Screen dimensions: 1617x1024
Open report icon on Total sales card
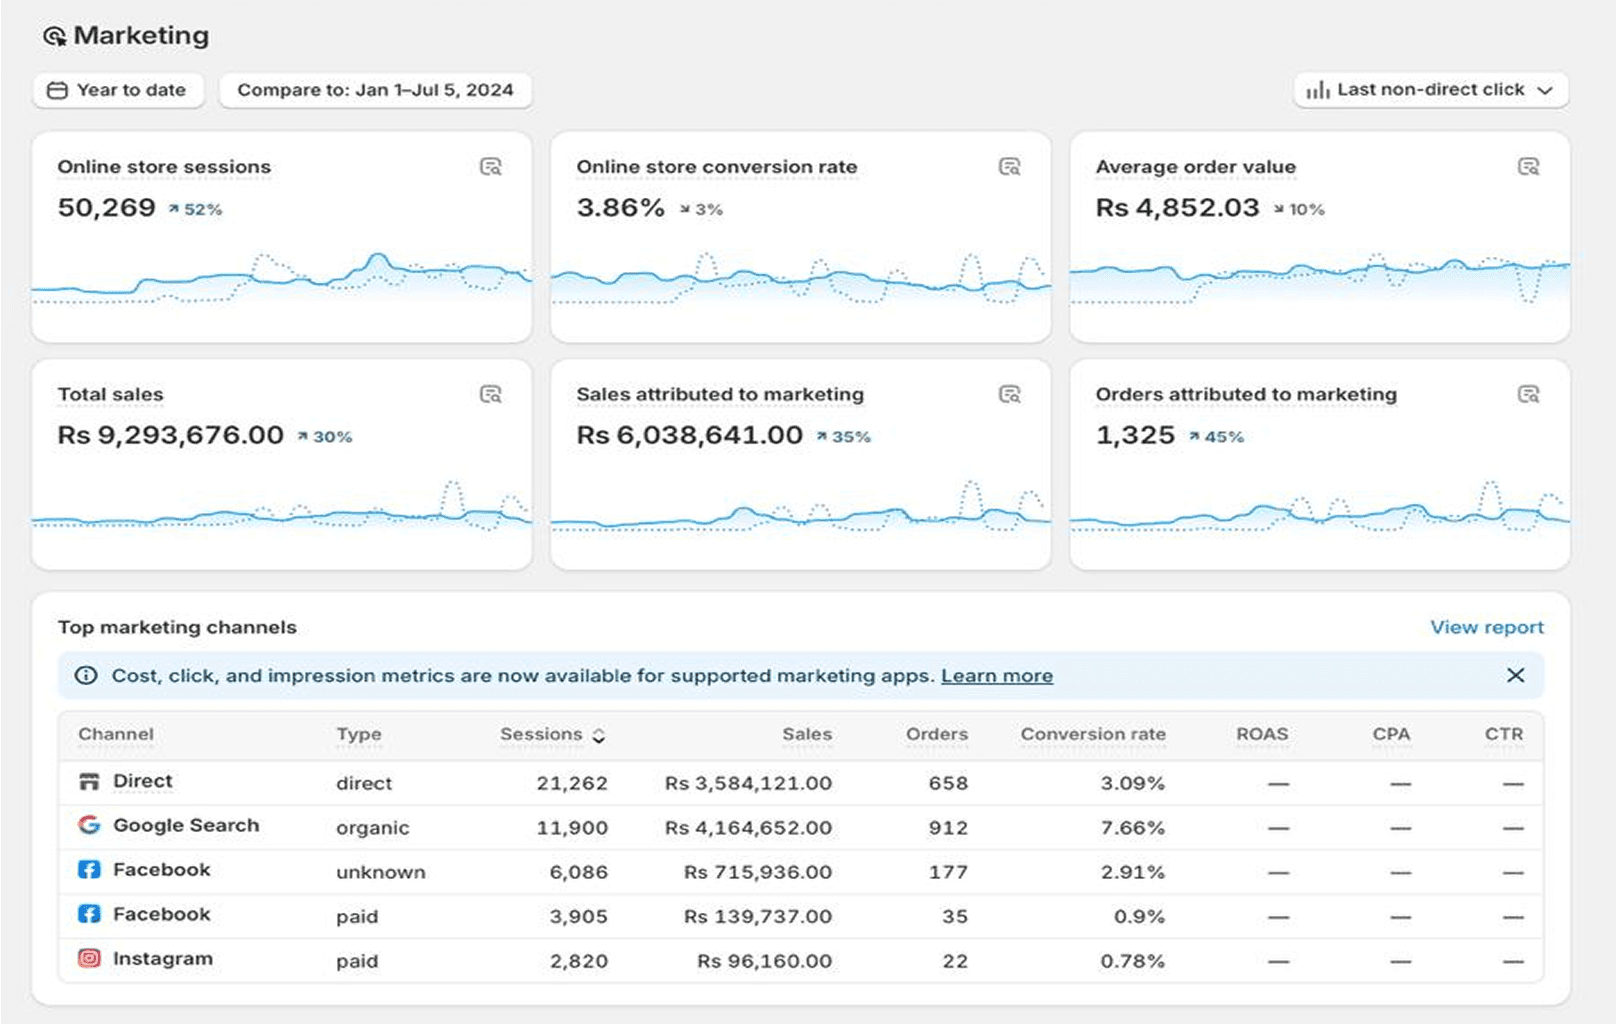[490, 394]
